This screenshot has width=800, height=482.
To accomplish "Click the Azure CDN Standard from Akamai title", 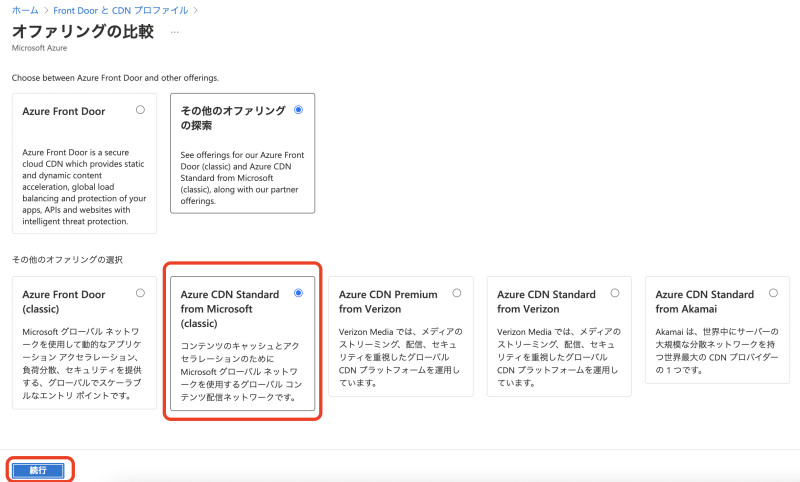I will point(705,302).
